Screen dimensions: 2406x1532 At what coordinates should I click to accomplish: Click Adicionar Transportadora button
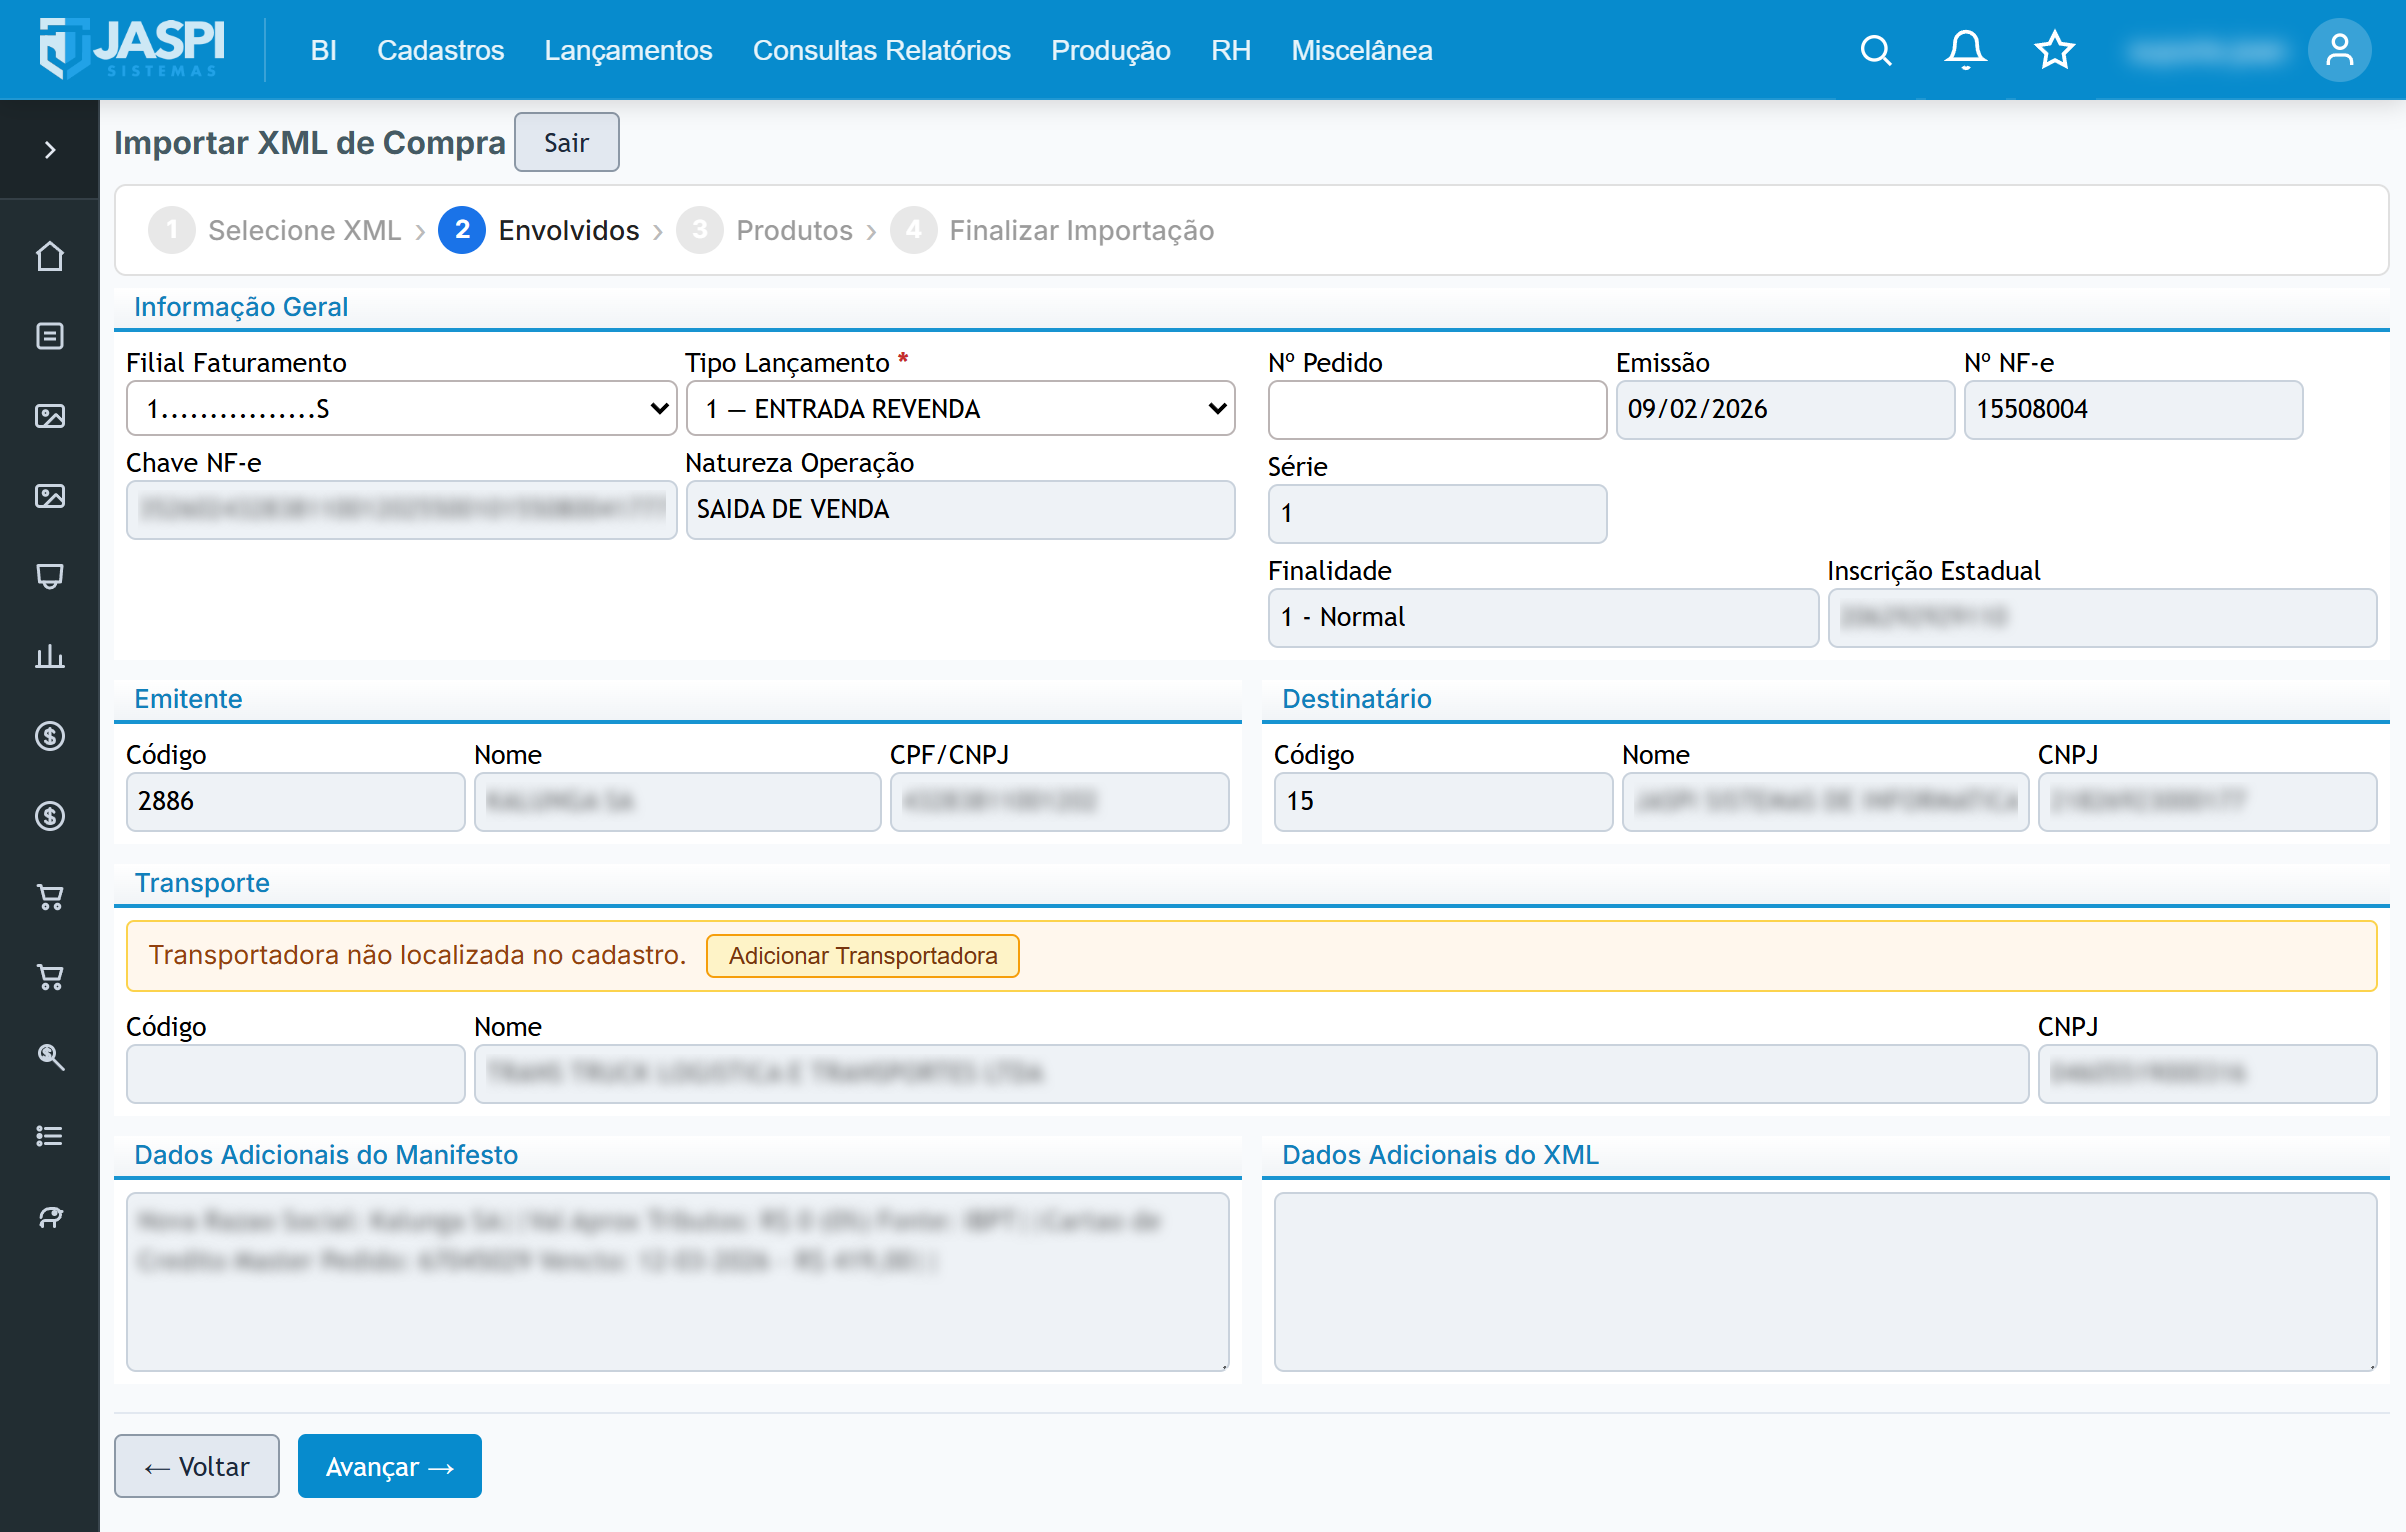(862, 956)
